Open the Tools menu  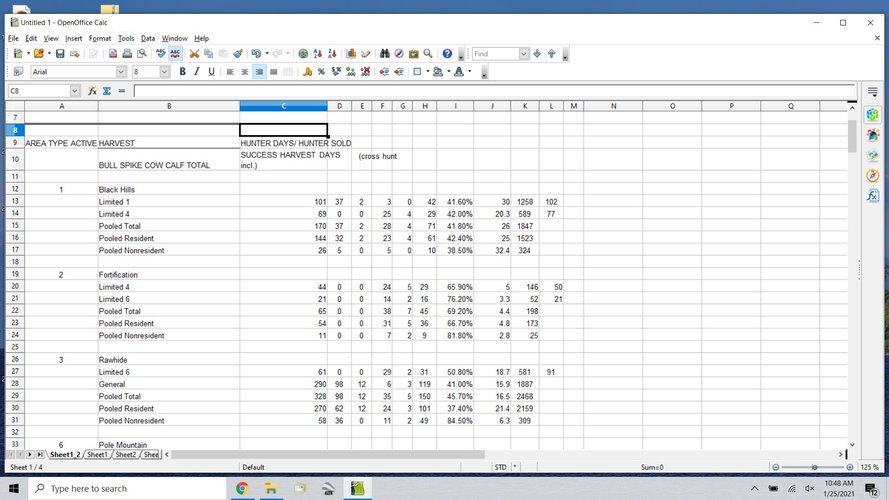[x=126, y=38]
